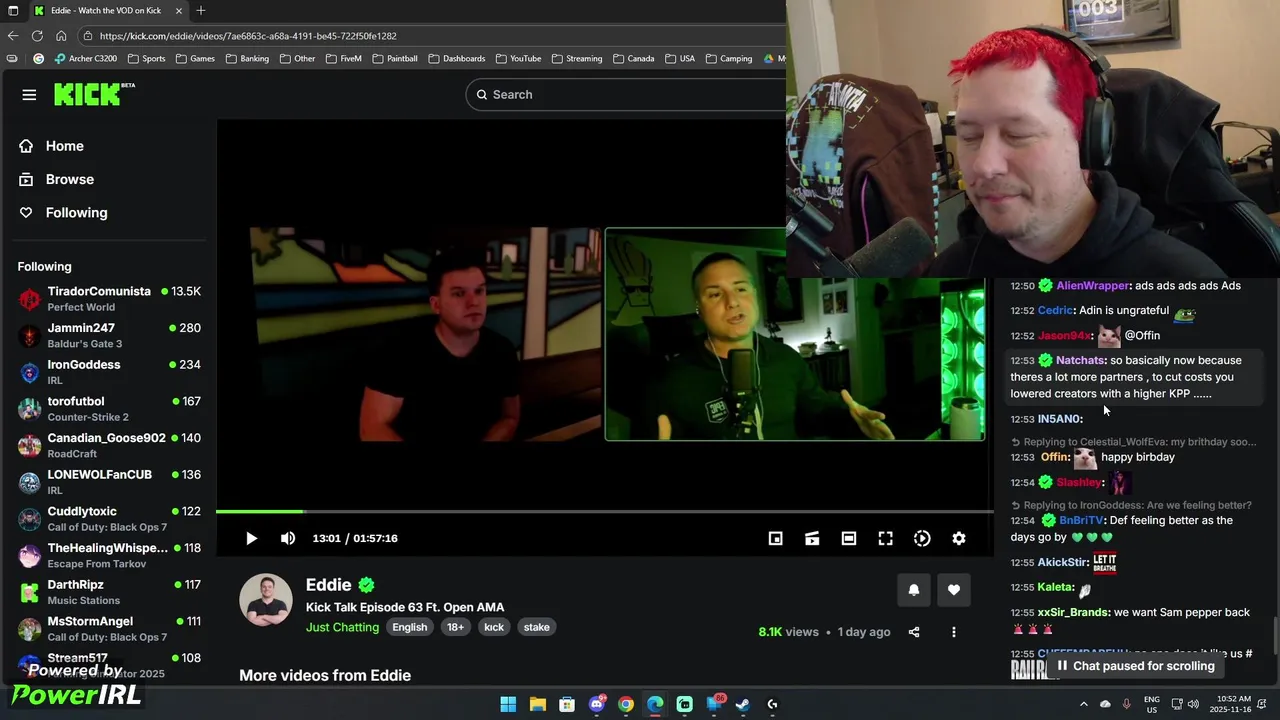Open playback speed control

click(x=922, y=538)
